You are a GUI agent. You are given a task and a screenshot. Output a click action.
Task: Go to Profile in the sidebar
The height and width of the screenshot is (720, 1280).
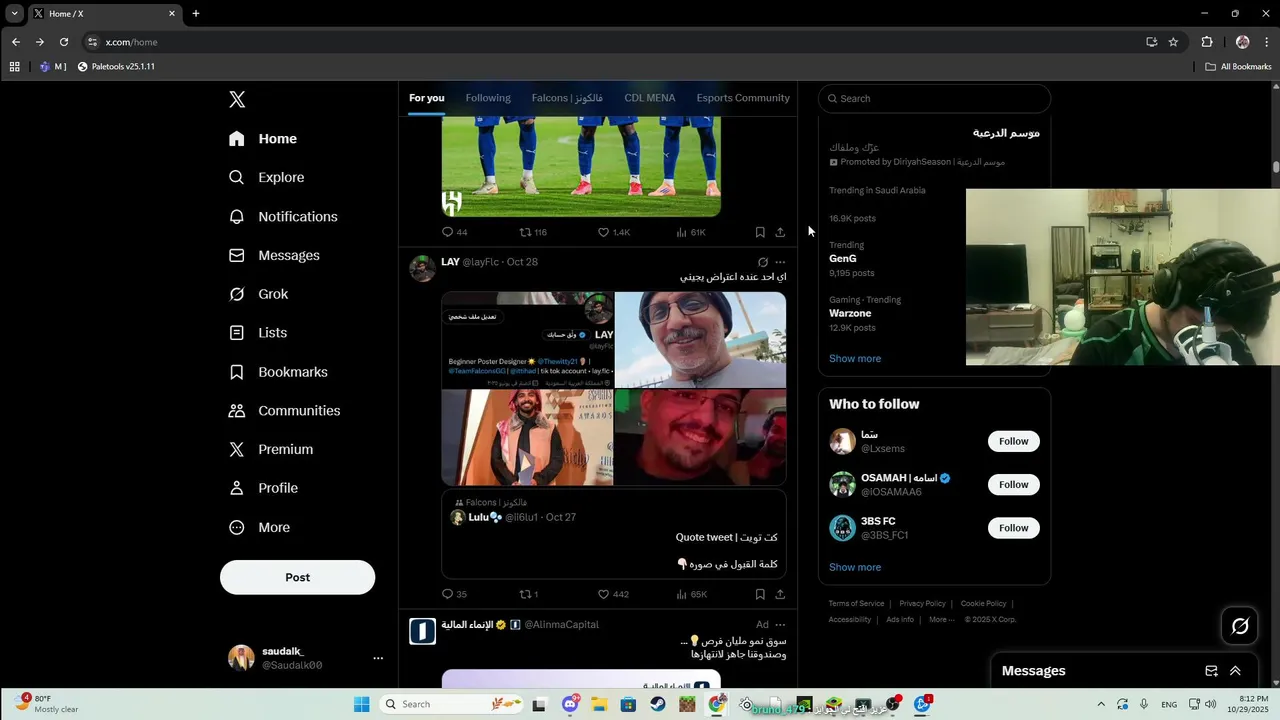[x=263, y=488]
